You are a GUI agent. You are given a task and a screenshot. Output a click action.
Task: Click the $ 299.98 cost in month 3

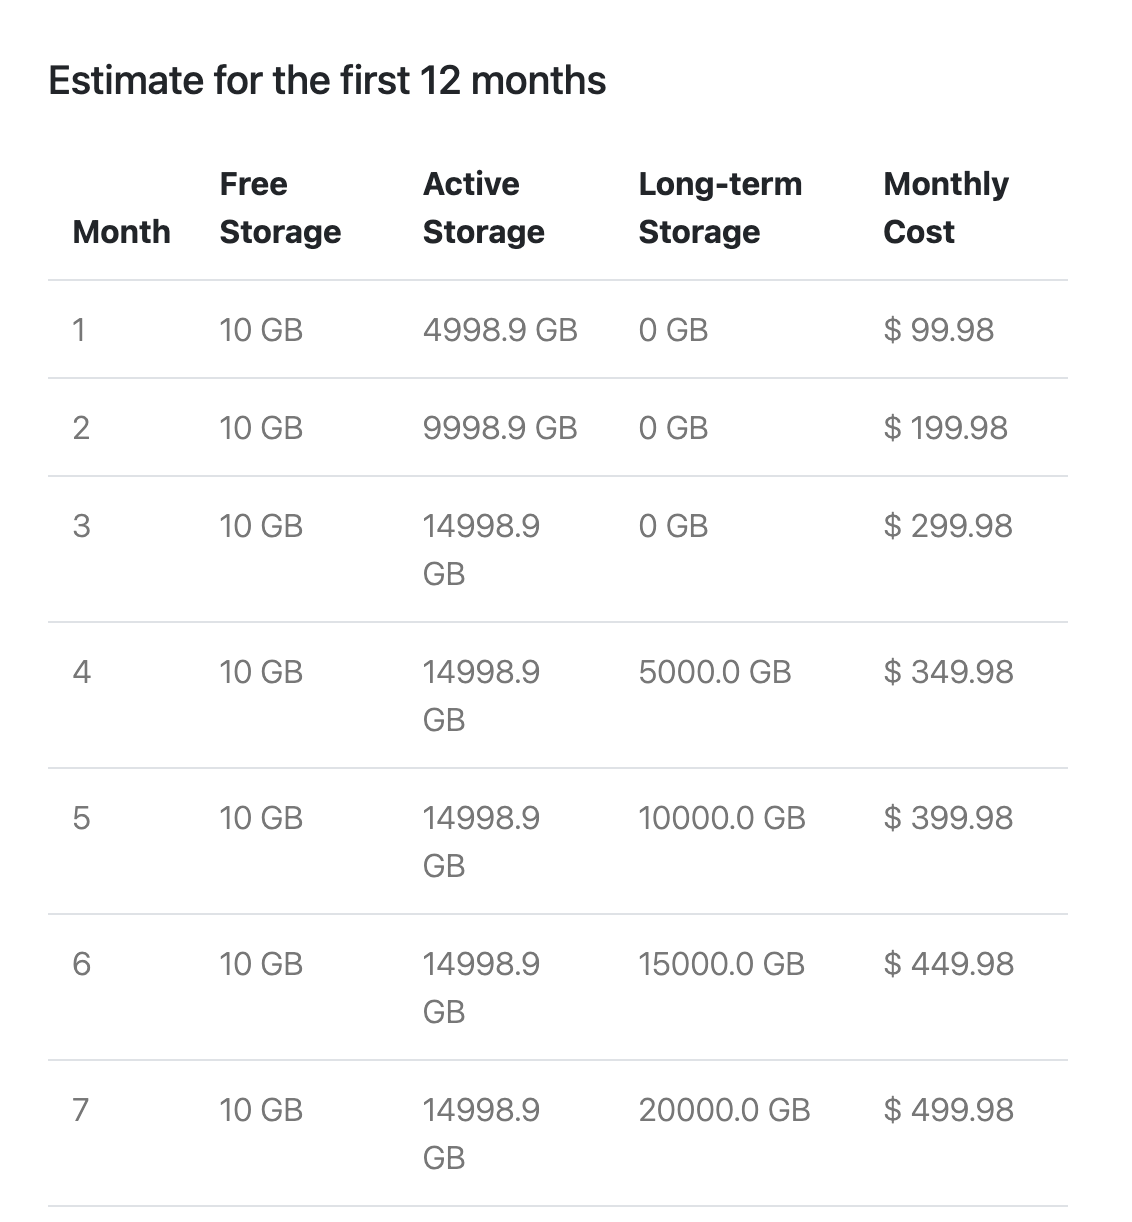(x=948, y=526)
